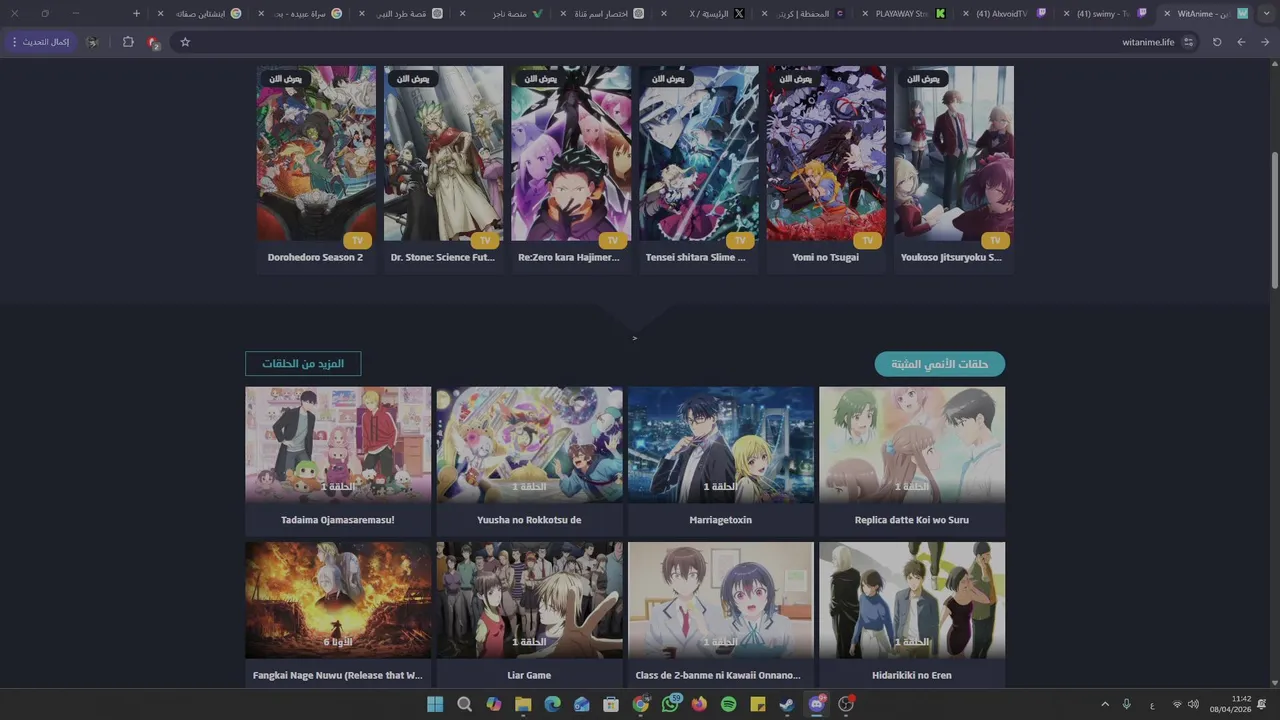Open Liar Game episode title link
Viewport: 1280px width, 720px height.
pyautogui.click(x=529, y=675)
